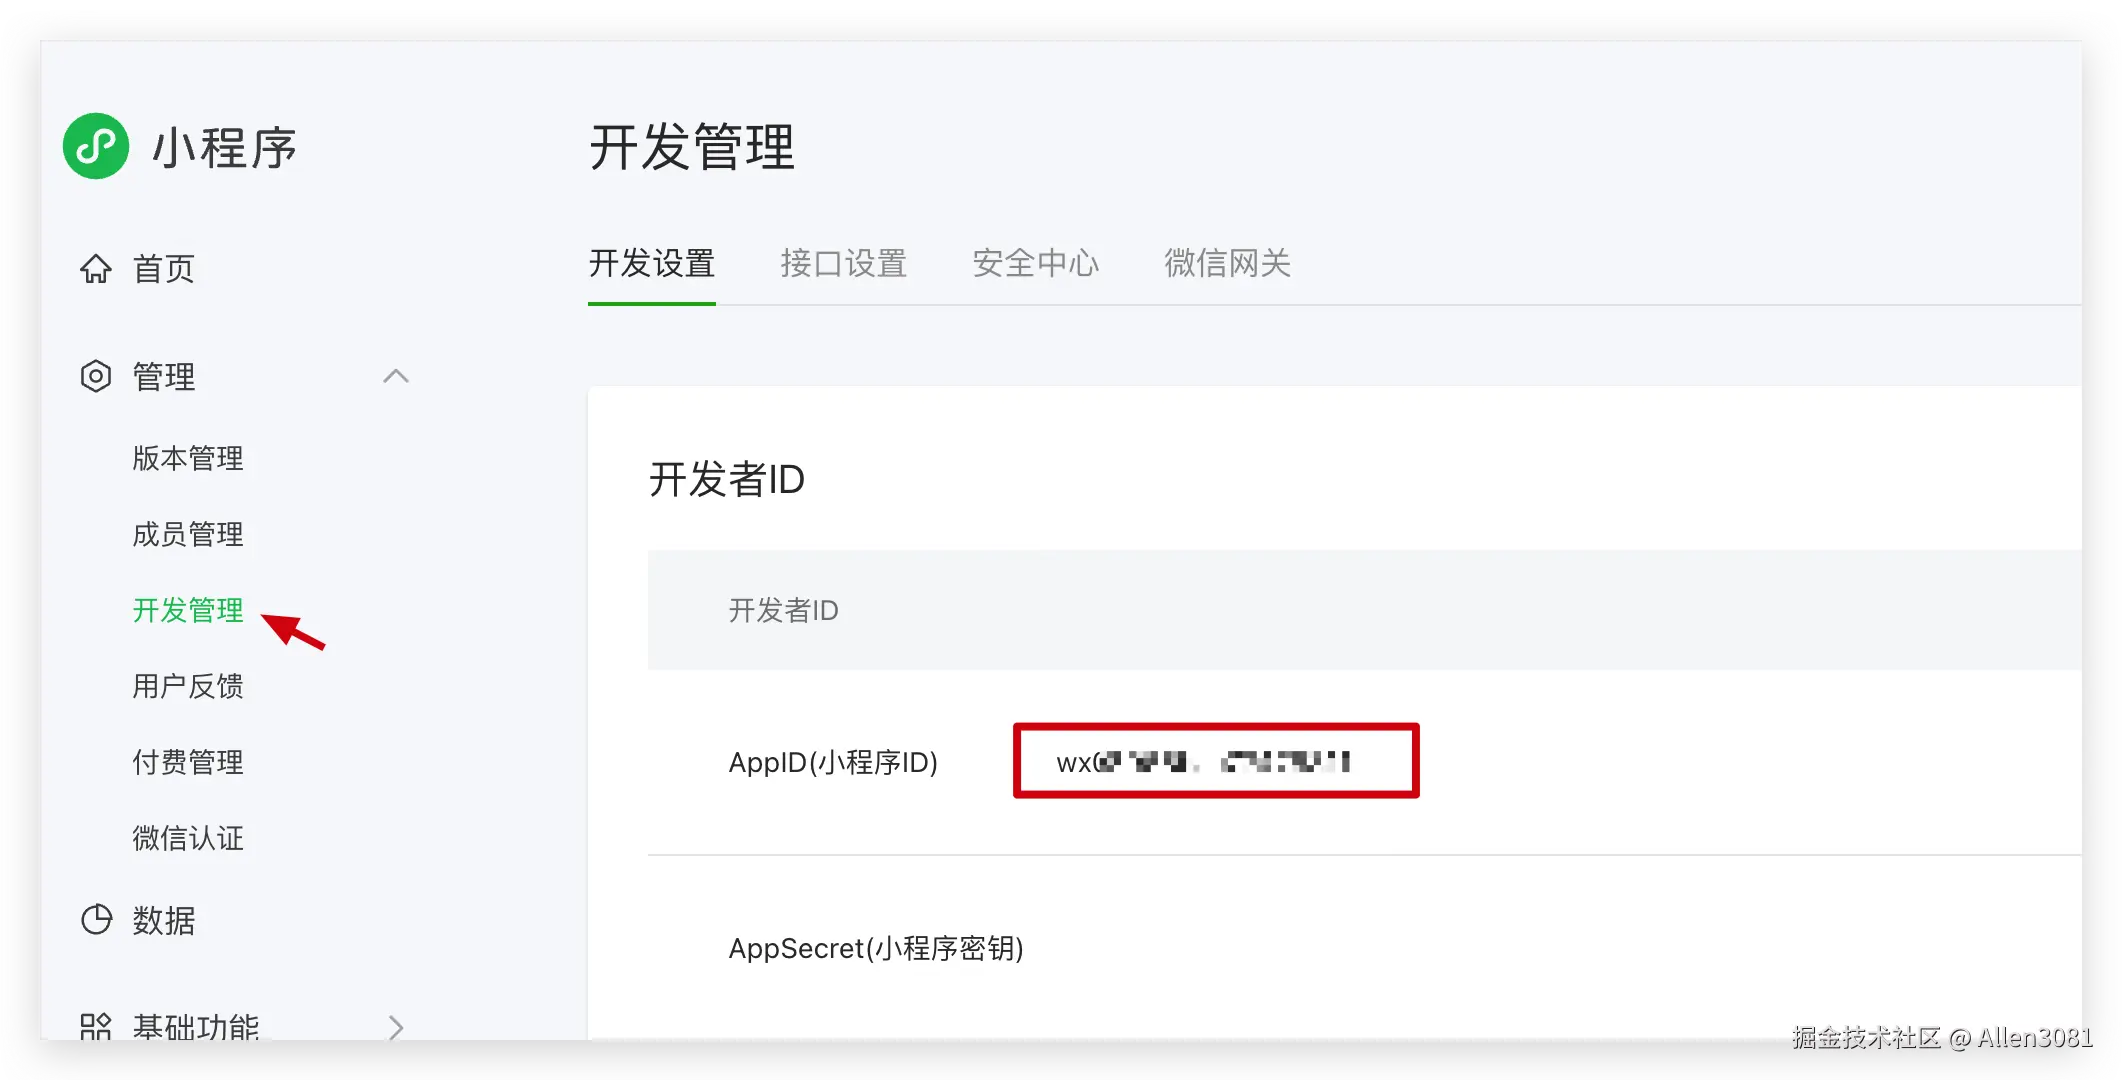2122x1080 pixels.
Task: Expand the 基础功能 section chevron
Action: [x=396, y=1027]
